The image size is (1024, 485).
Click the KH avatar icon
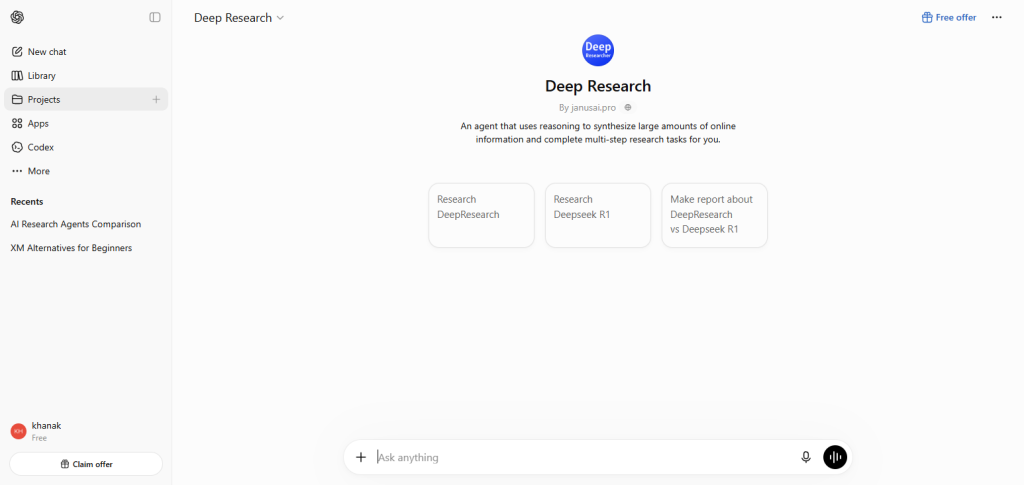point(18,431)
